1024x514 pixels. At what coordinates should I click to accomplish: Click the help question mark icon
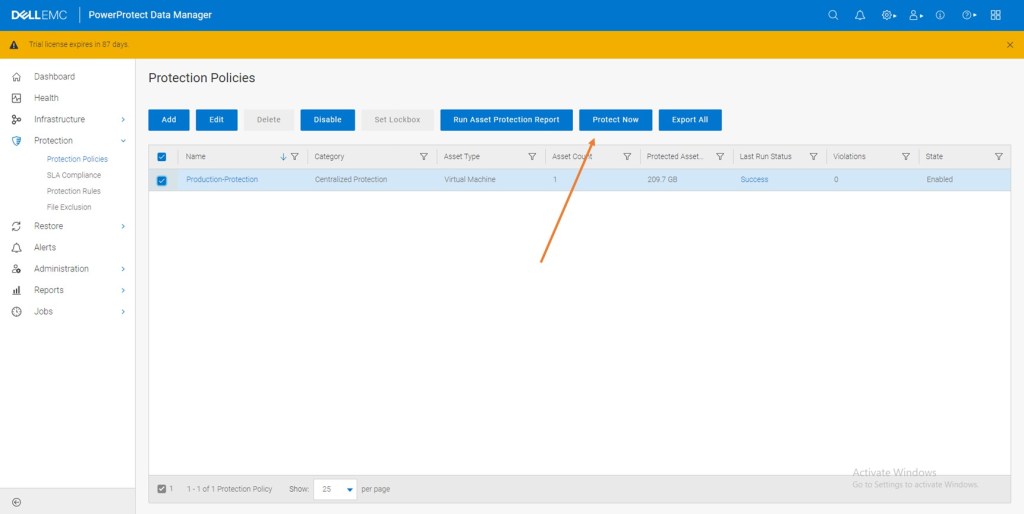968,15
